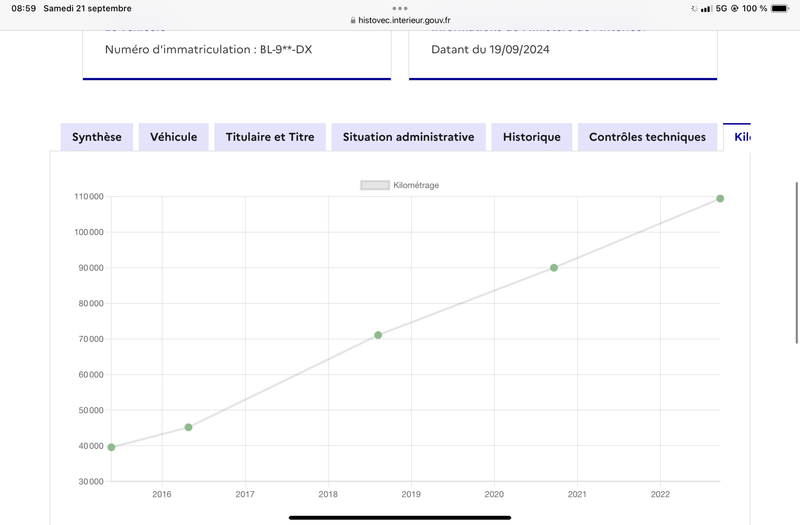Image resolution: width=800 pixels, height=525 pixels.
Task: Click the data point near 45 000 km
Action: 188,428
